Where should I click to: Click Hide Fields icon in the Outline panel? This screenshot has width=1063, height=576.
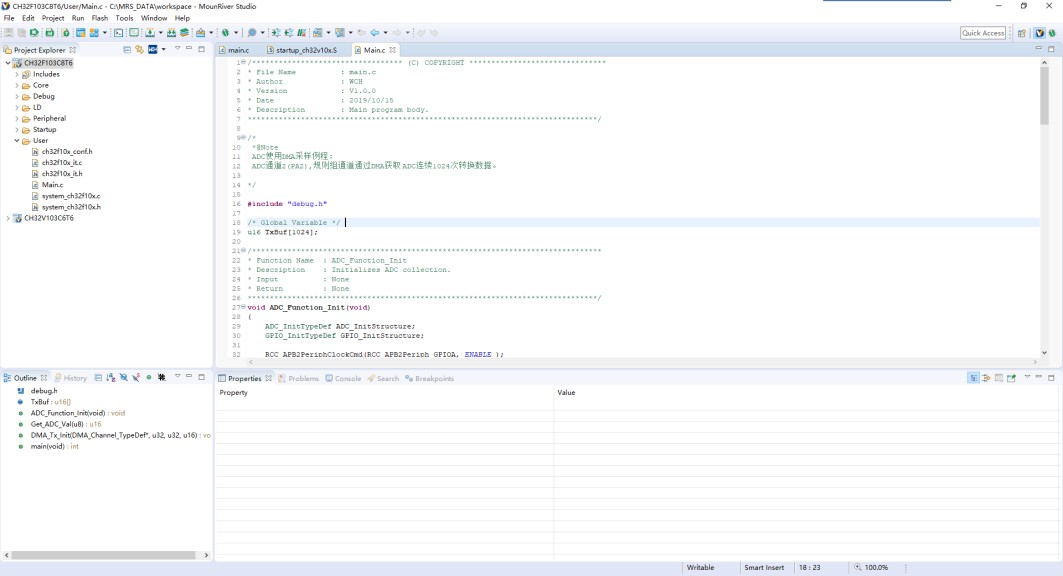pyautogui.click(x=123, y=377)
